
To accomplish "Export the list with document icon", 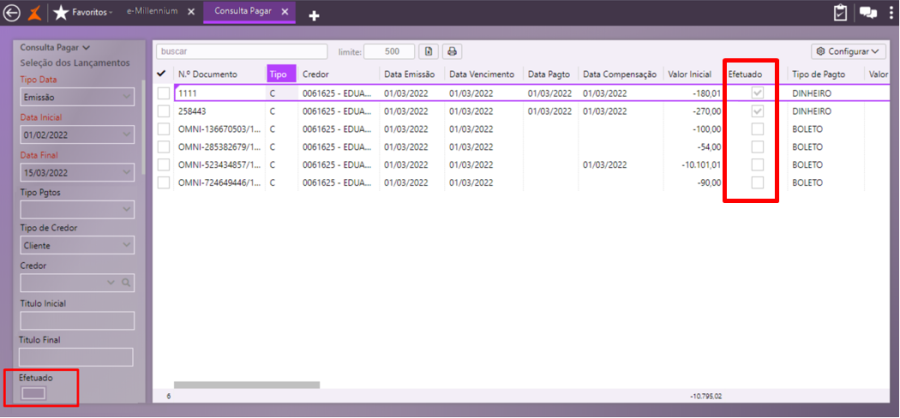I will [428, 52].
